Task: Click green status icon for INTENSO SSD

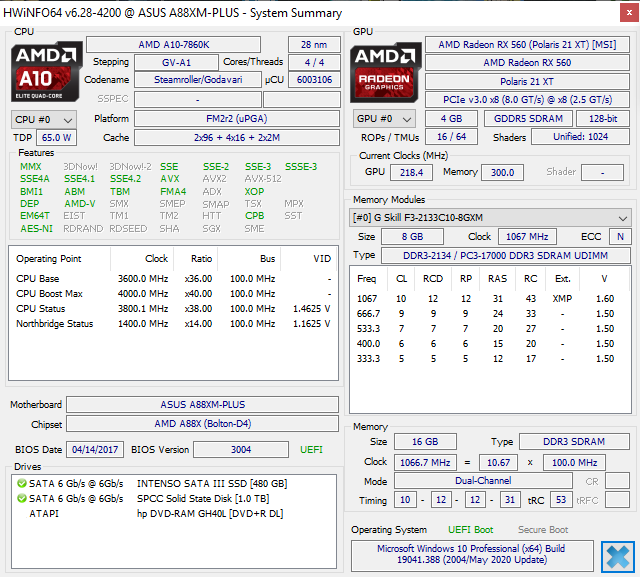Action: point(22,484)
